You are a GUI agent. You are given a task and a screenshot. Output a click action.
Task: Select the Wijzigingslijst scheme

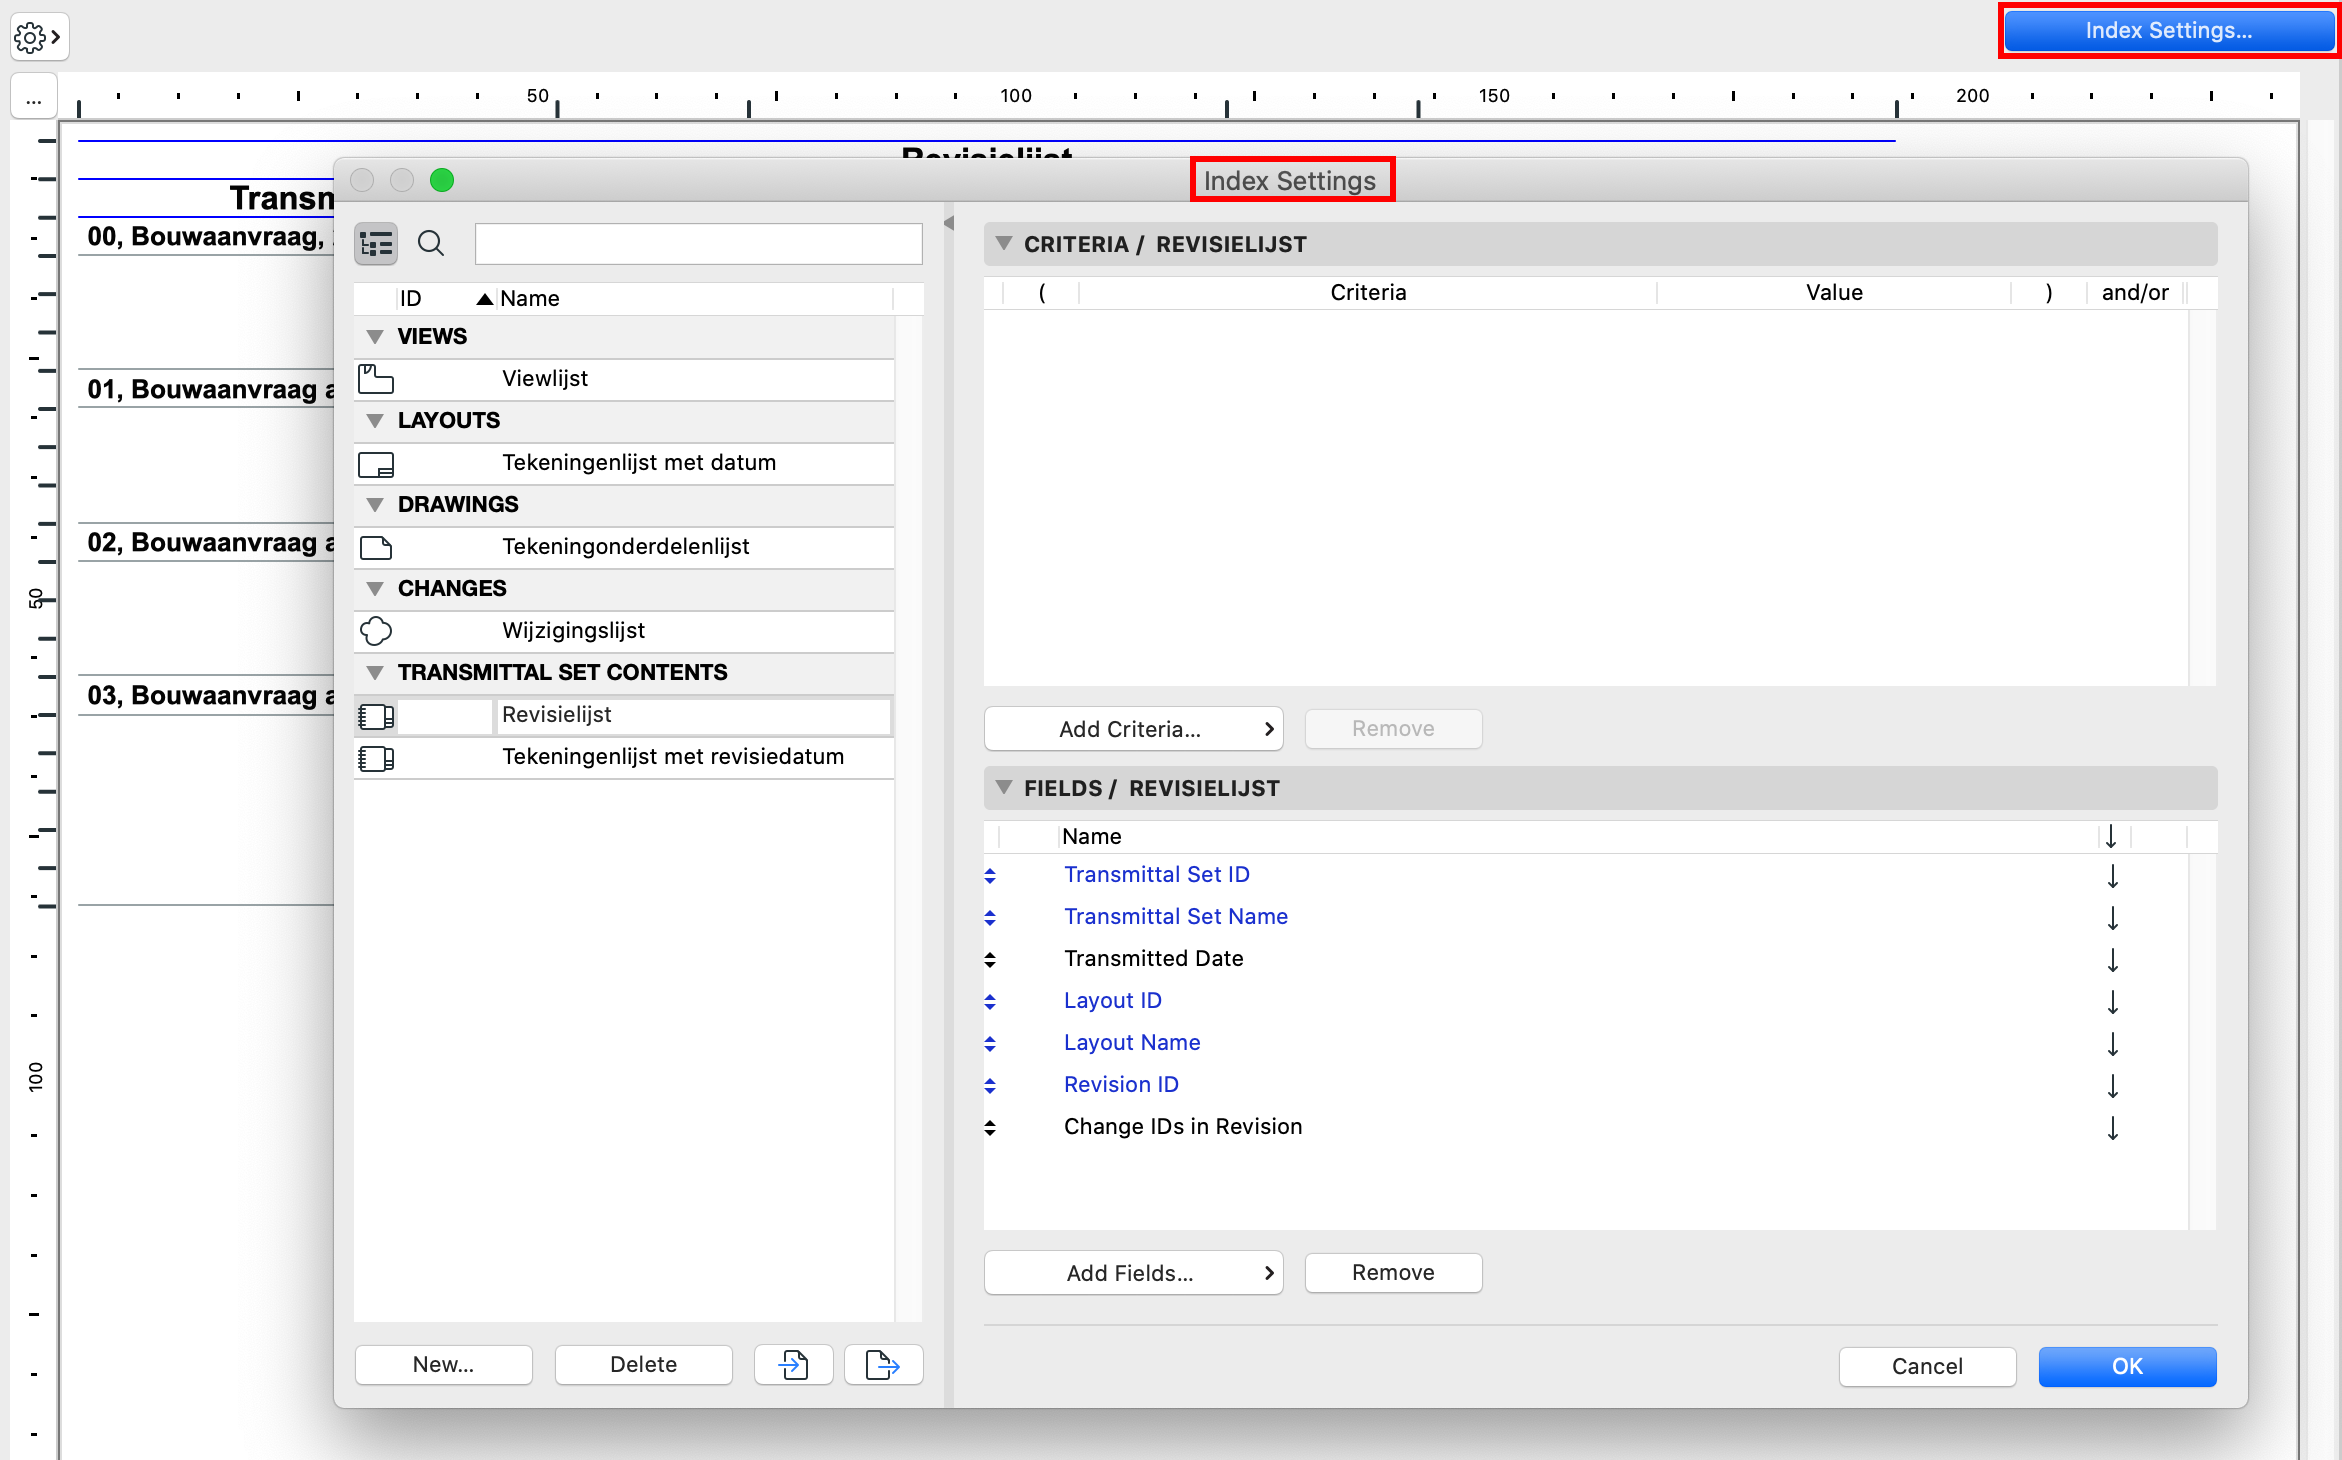click(624, 631)
